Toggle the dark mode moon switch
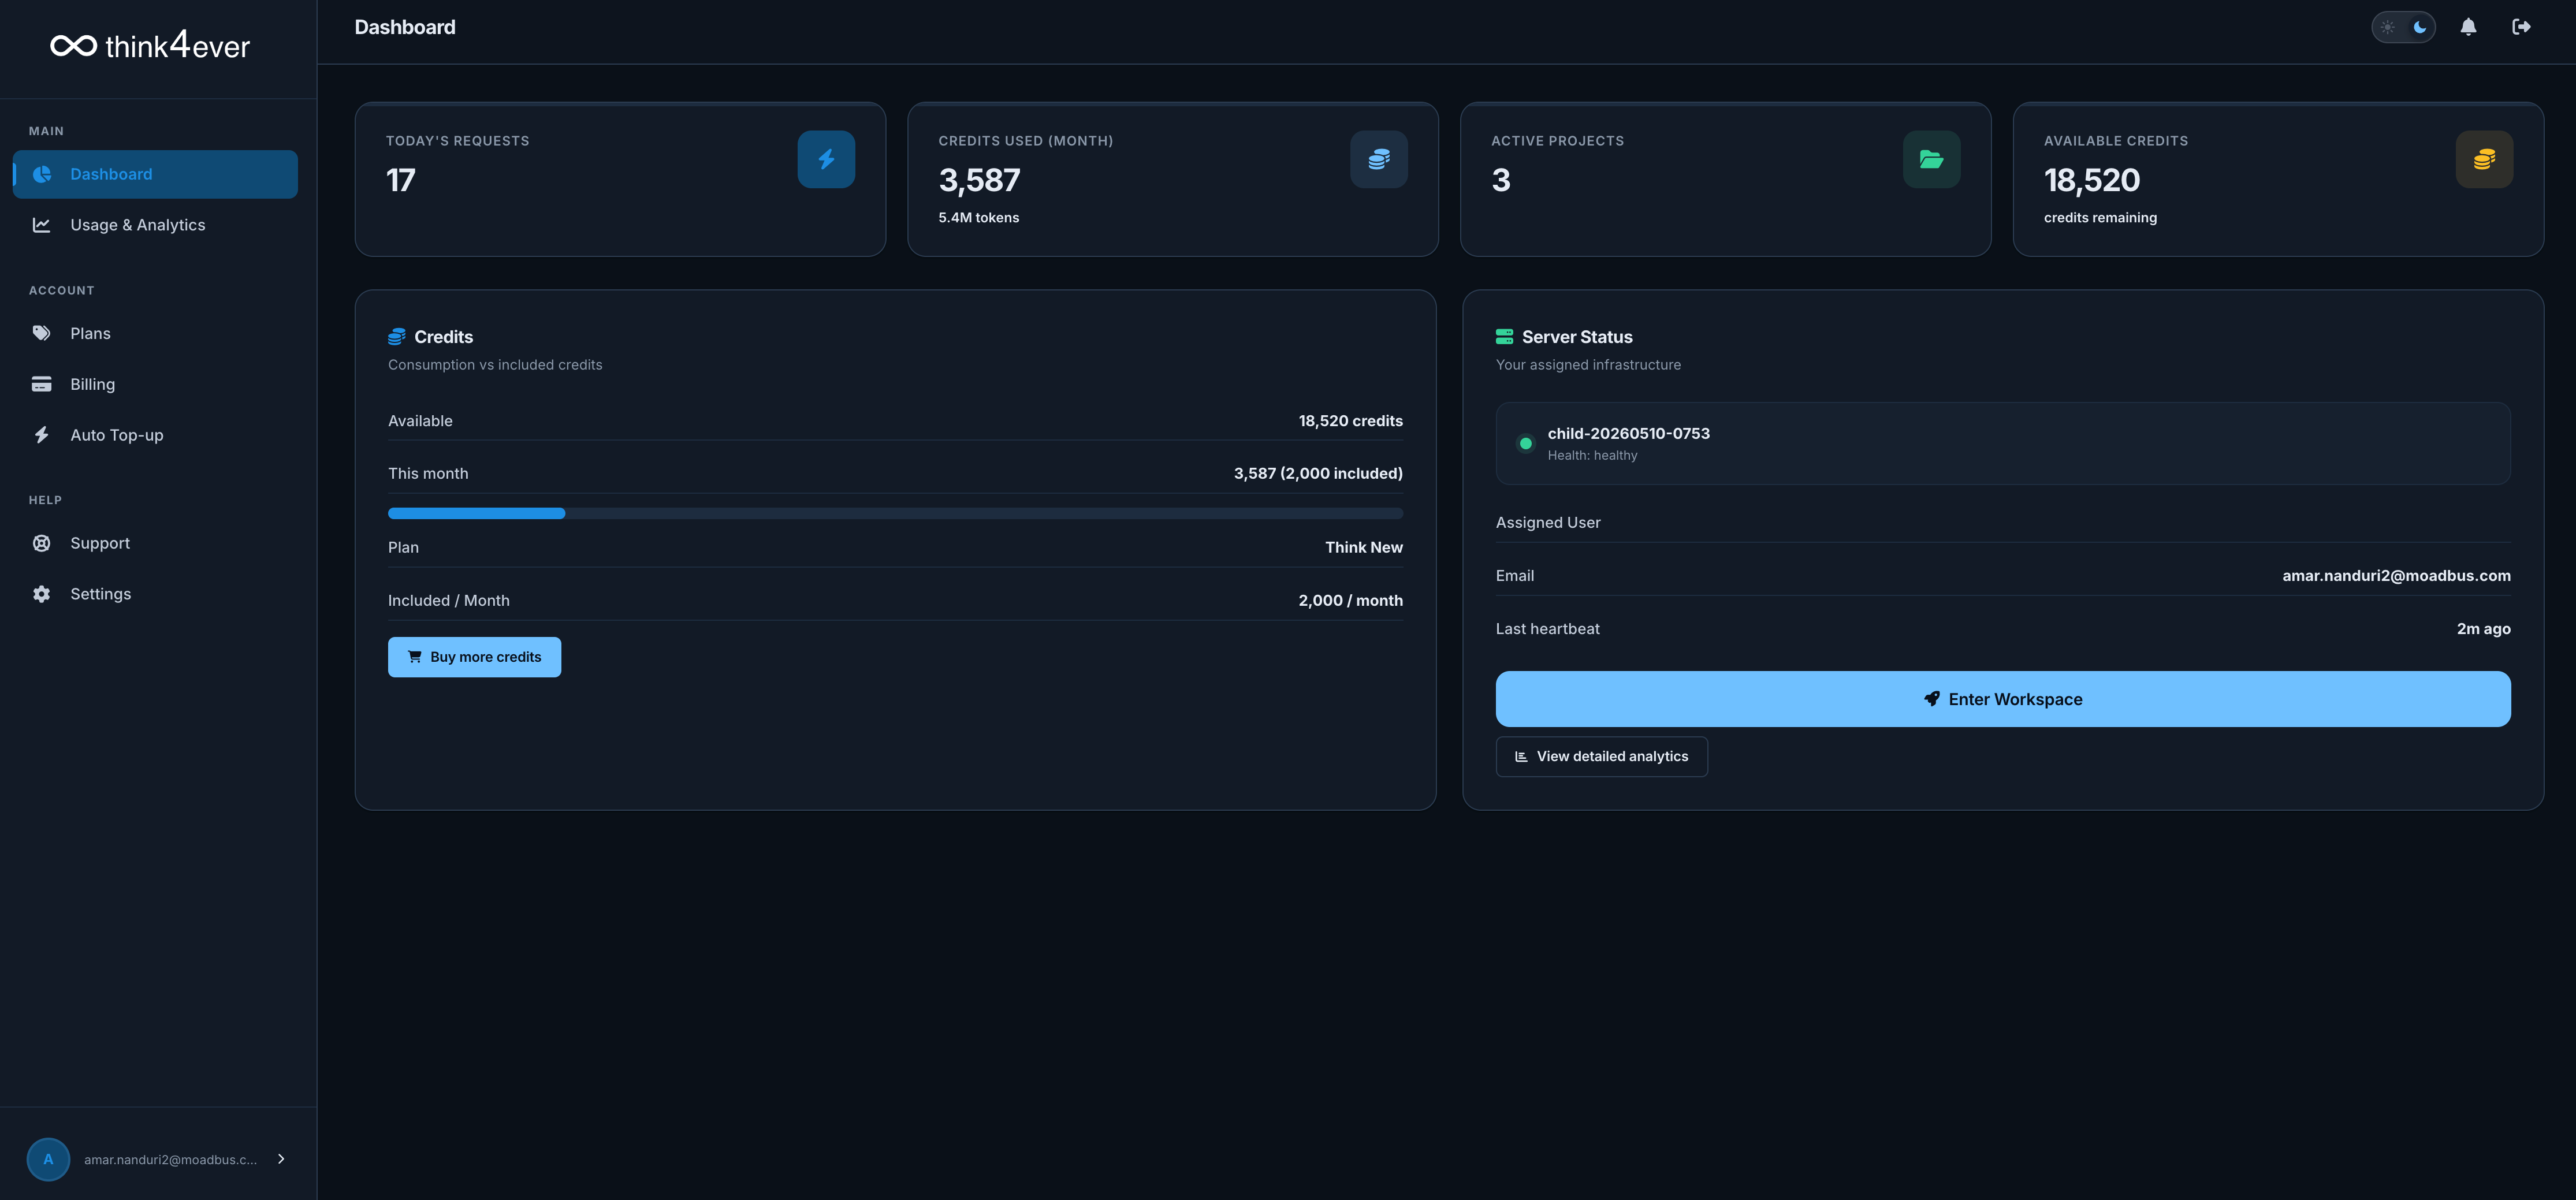2576x1200 pixels. (2420, 27)
